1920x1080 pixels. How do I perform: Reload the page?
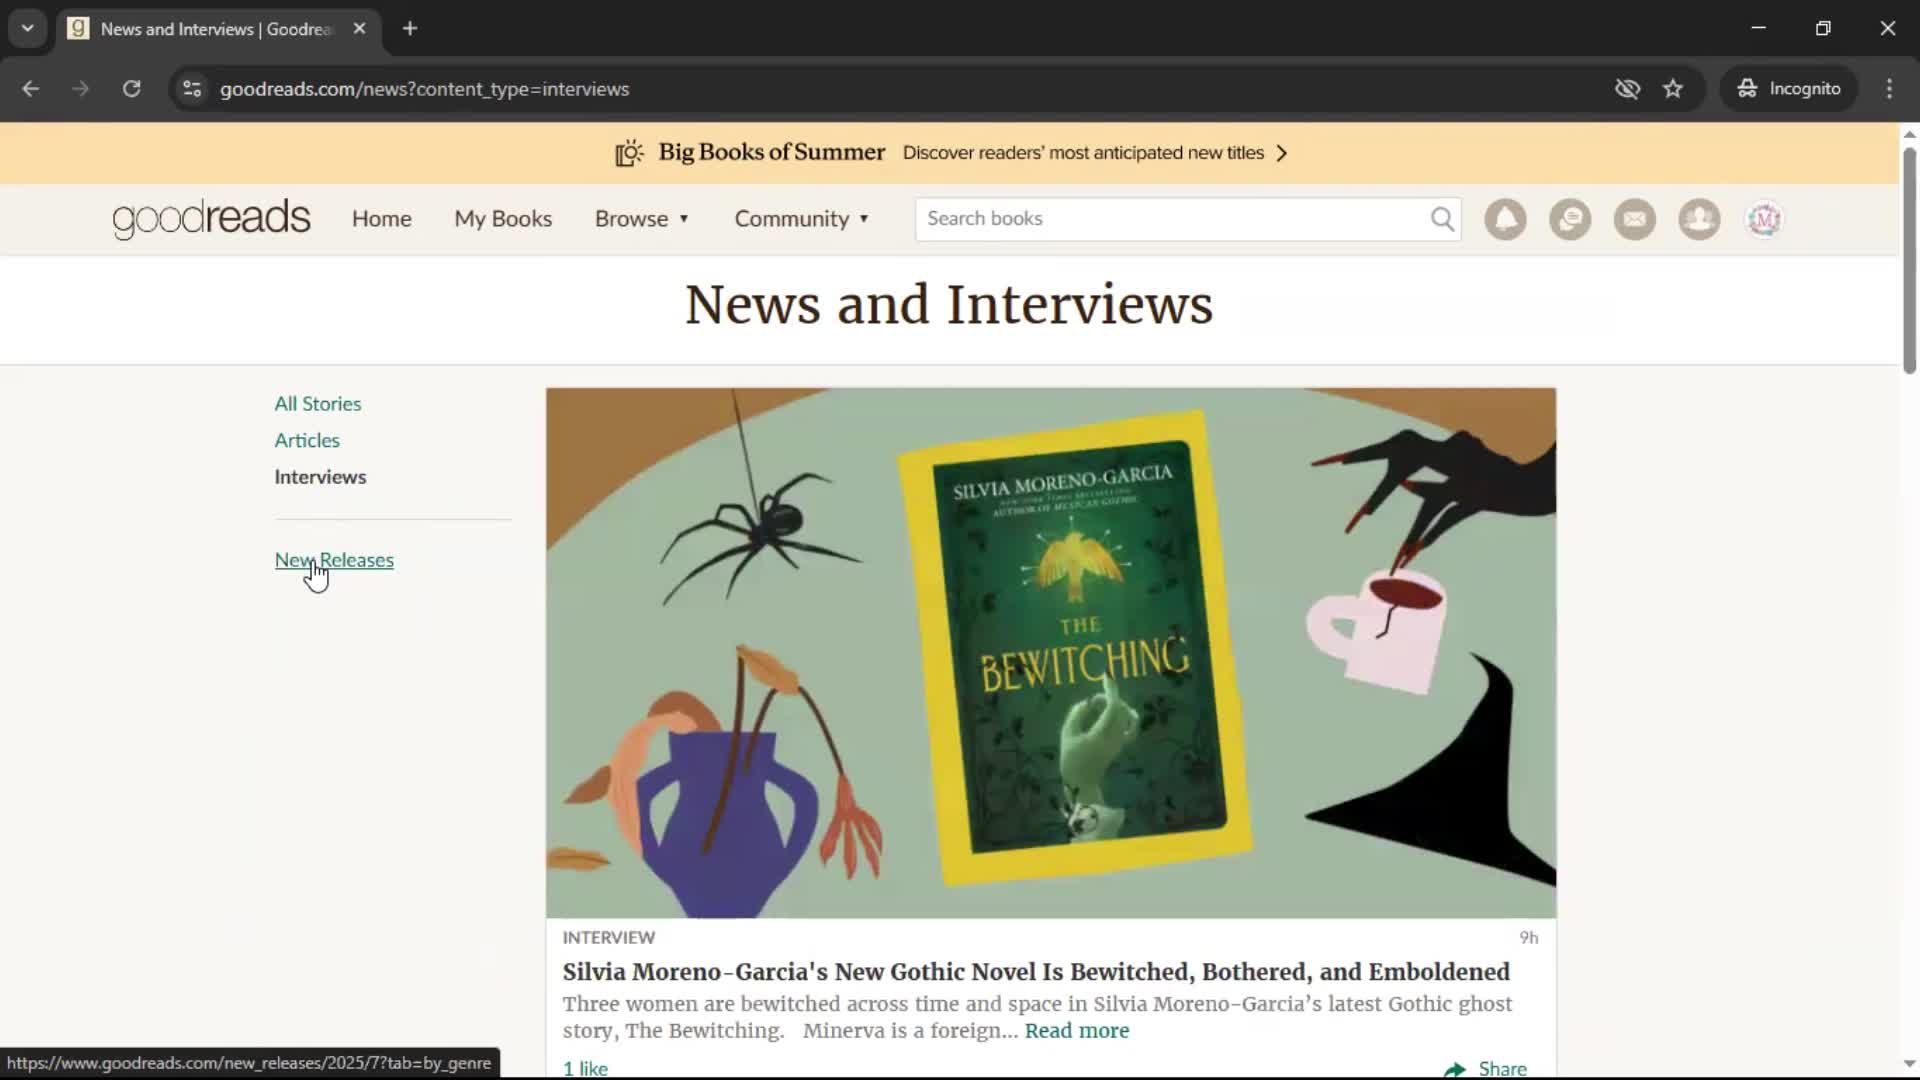(x=131, y=89)
